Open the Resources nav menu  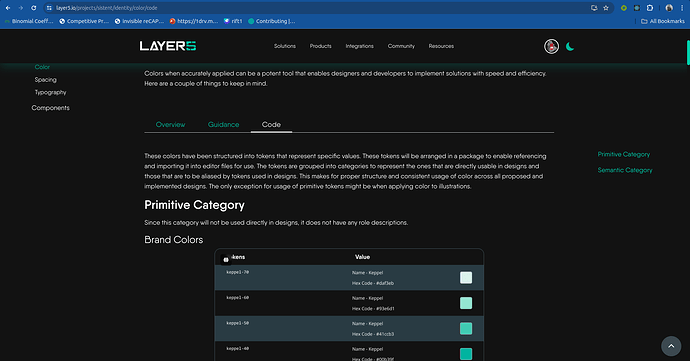(x=441, y=46)
